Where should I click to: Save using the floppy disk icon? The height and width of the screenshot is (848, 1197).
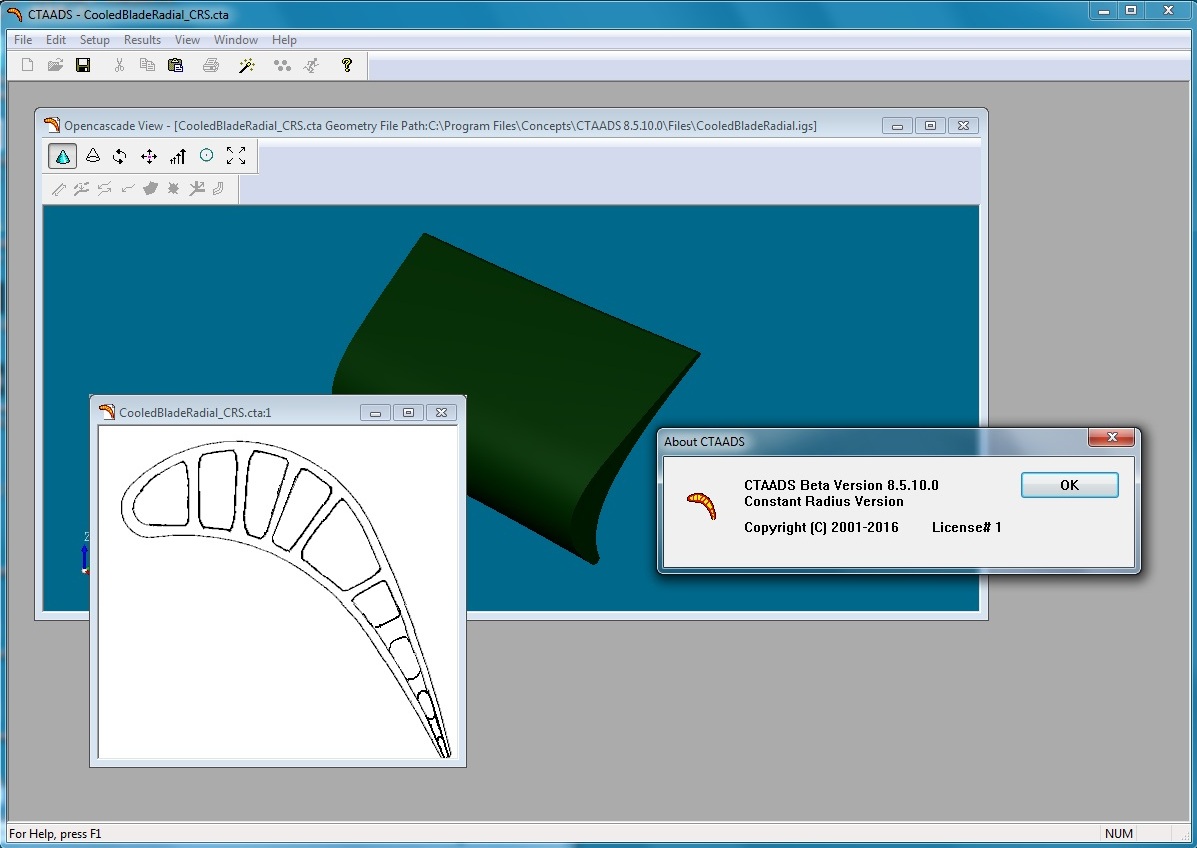83,66
